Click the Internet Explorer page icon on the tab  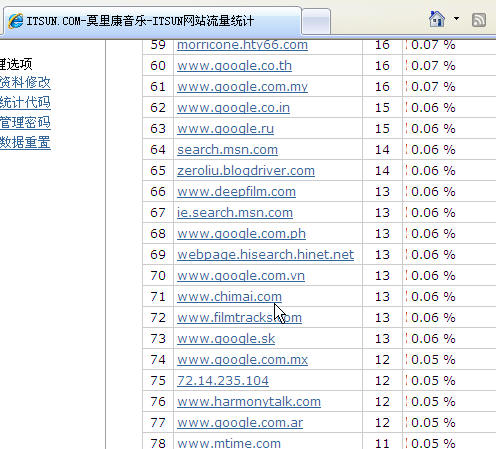pyautogui.click(x=16, y=21)
